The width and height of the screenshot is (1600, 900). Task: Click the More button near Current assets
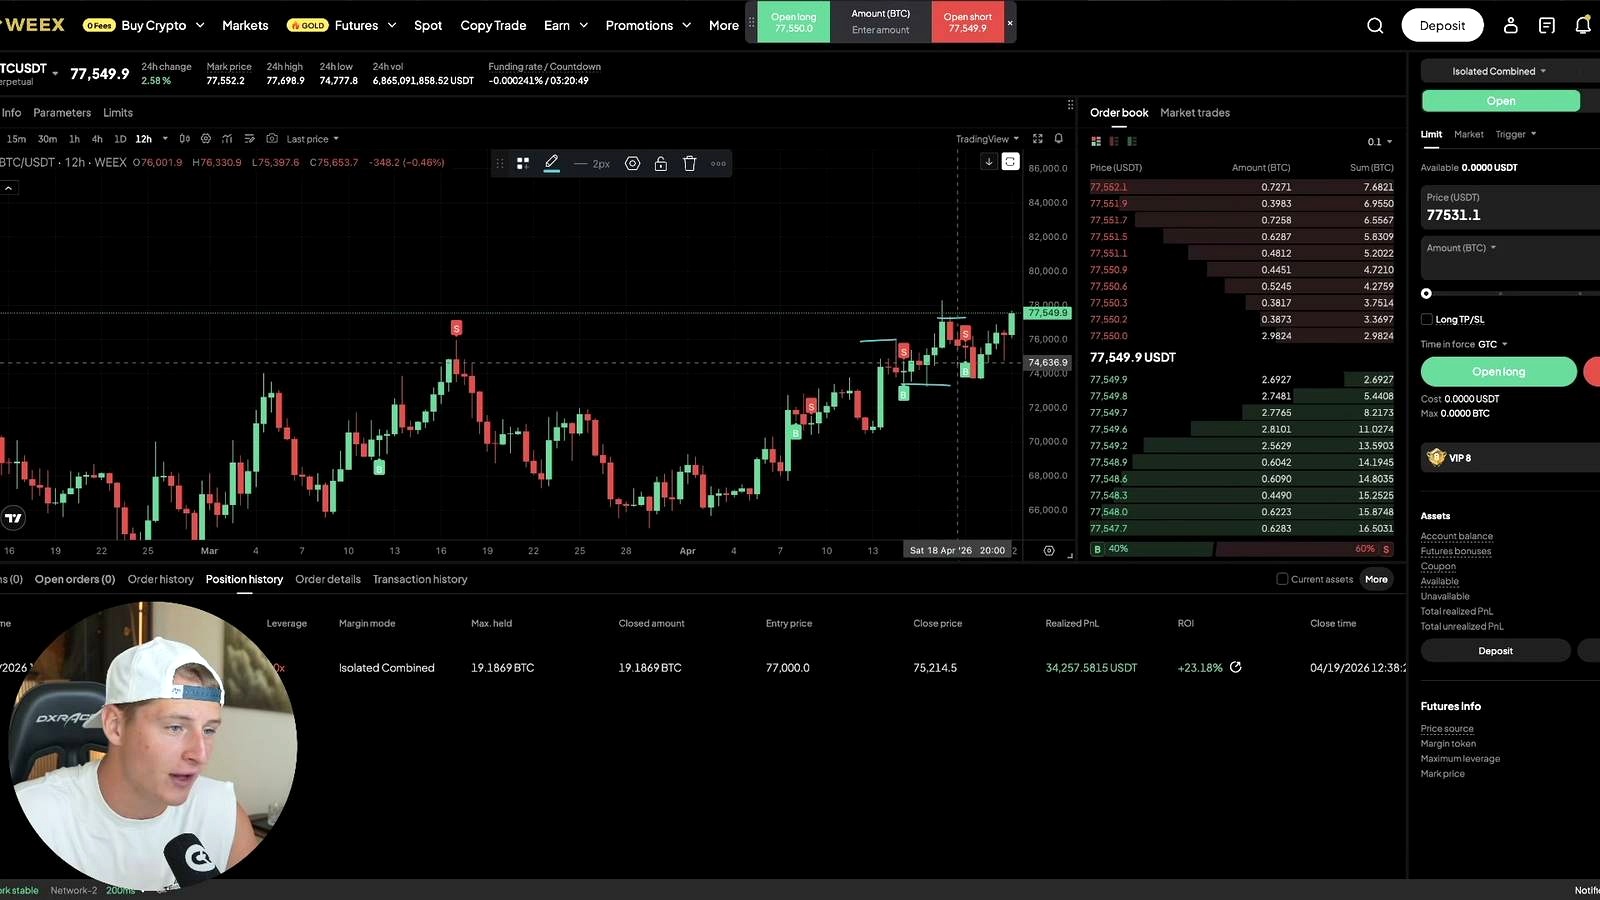(x=1376, y=579)
